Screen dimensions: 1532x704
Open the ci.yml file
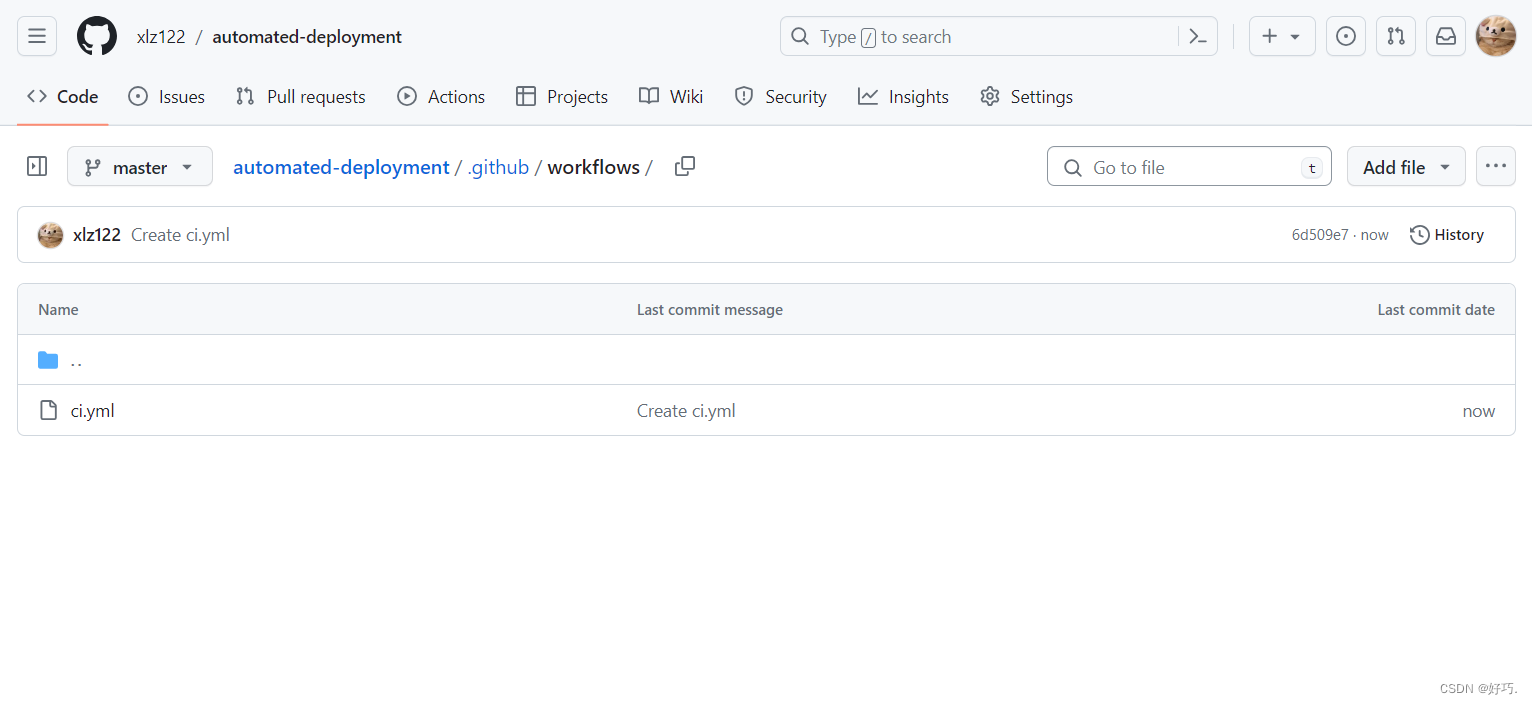[93, 410]
